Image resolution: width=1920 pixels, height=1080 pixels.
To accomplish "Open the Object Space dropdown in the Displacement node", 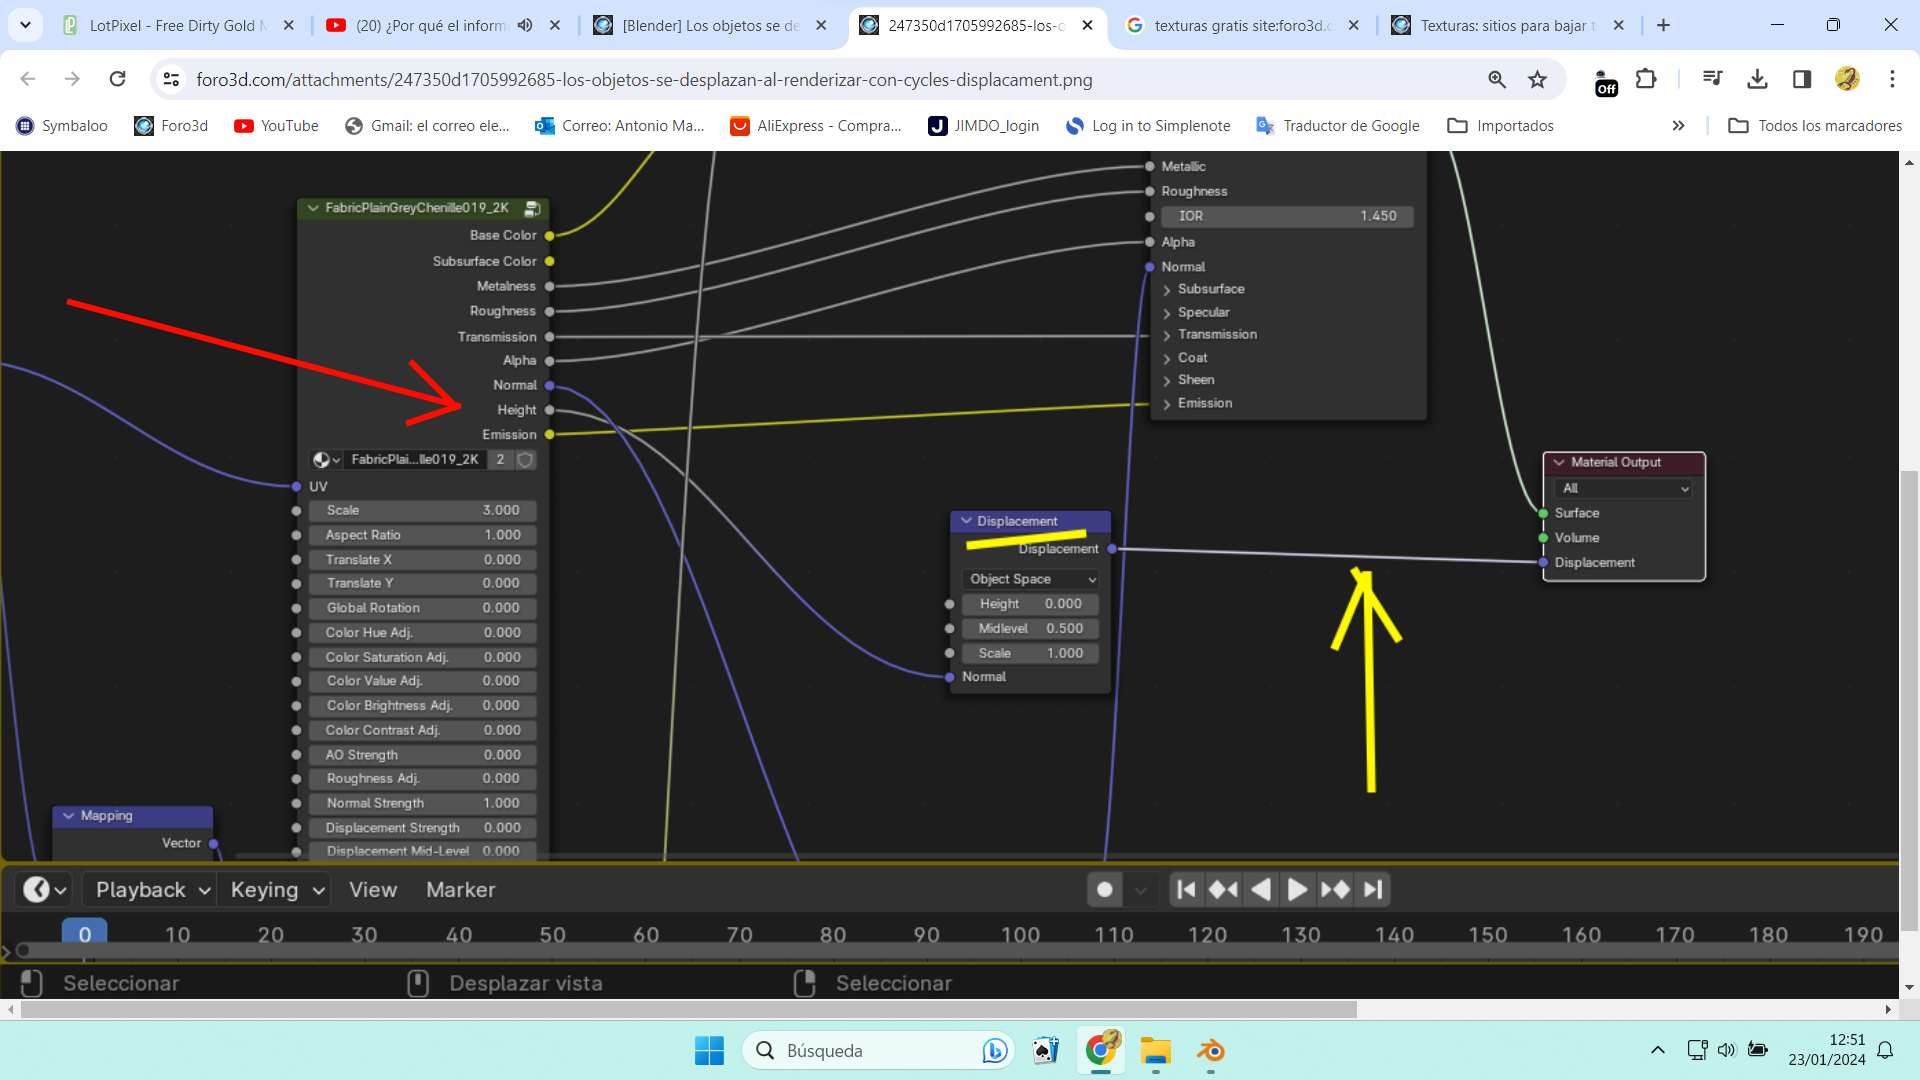I will (1032, 579).
